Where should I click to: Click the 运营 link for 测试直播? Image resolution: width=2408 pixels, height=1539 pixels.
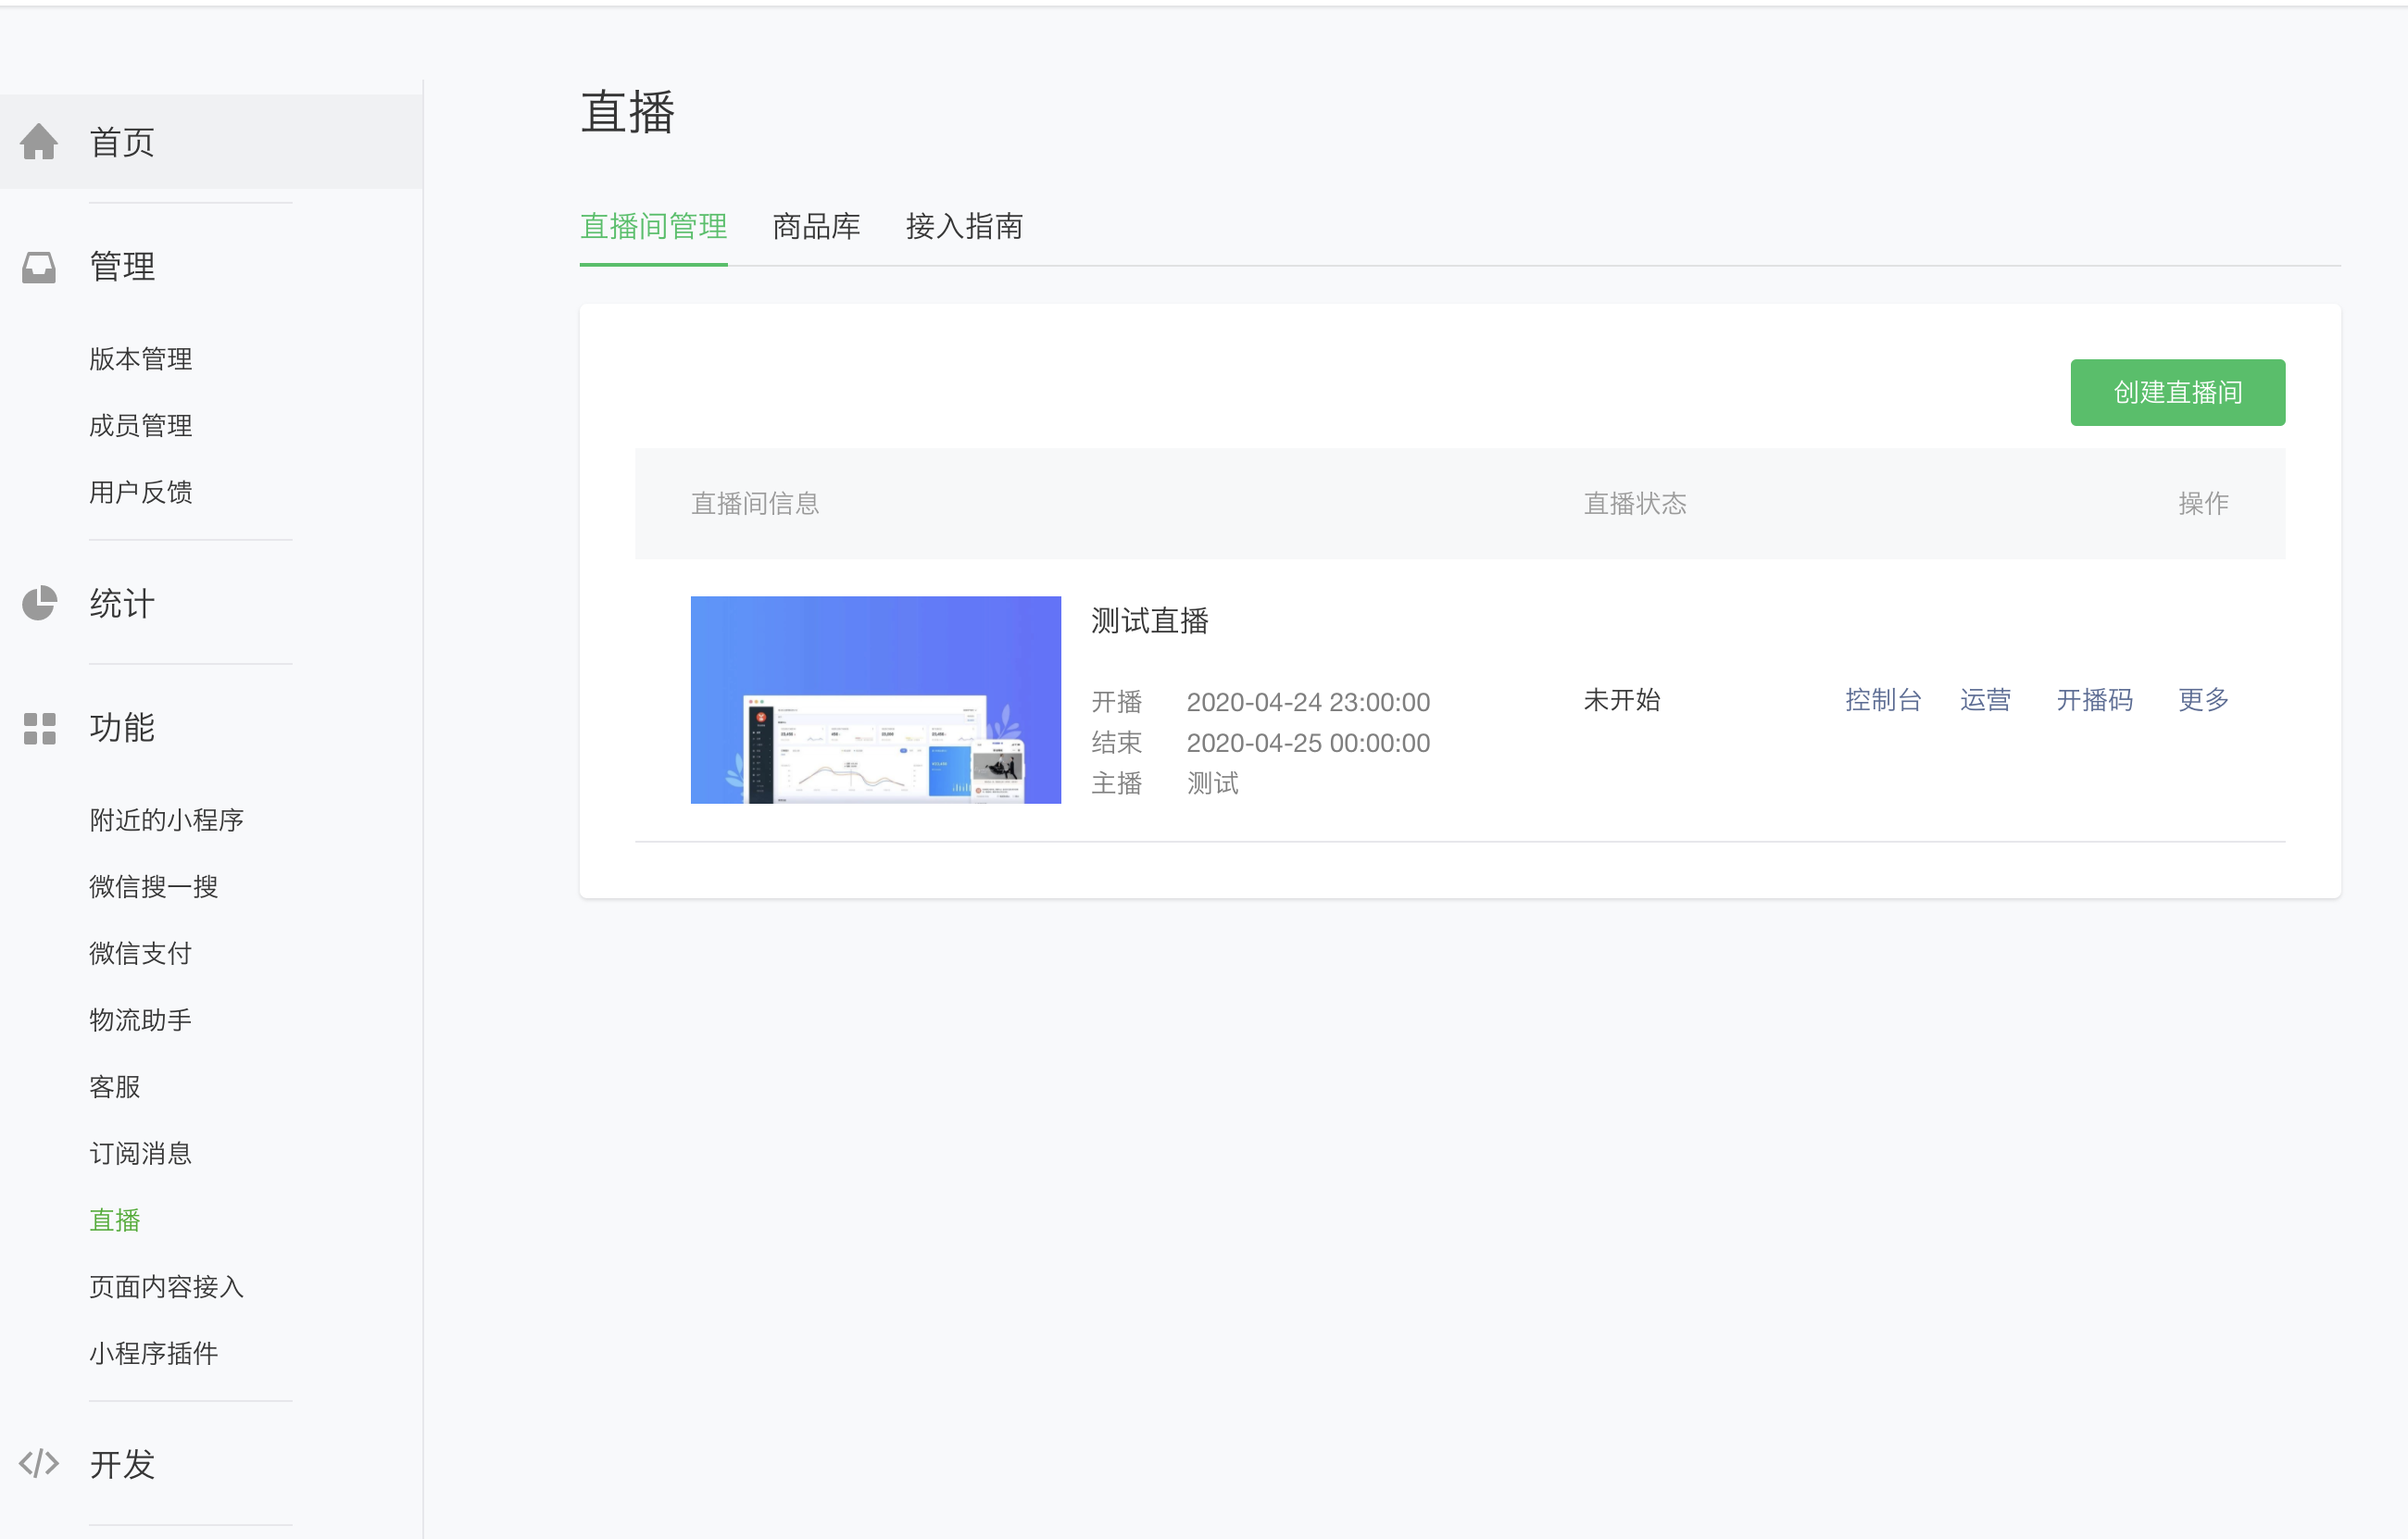click(1984, 700)
